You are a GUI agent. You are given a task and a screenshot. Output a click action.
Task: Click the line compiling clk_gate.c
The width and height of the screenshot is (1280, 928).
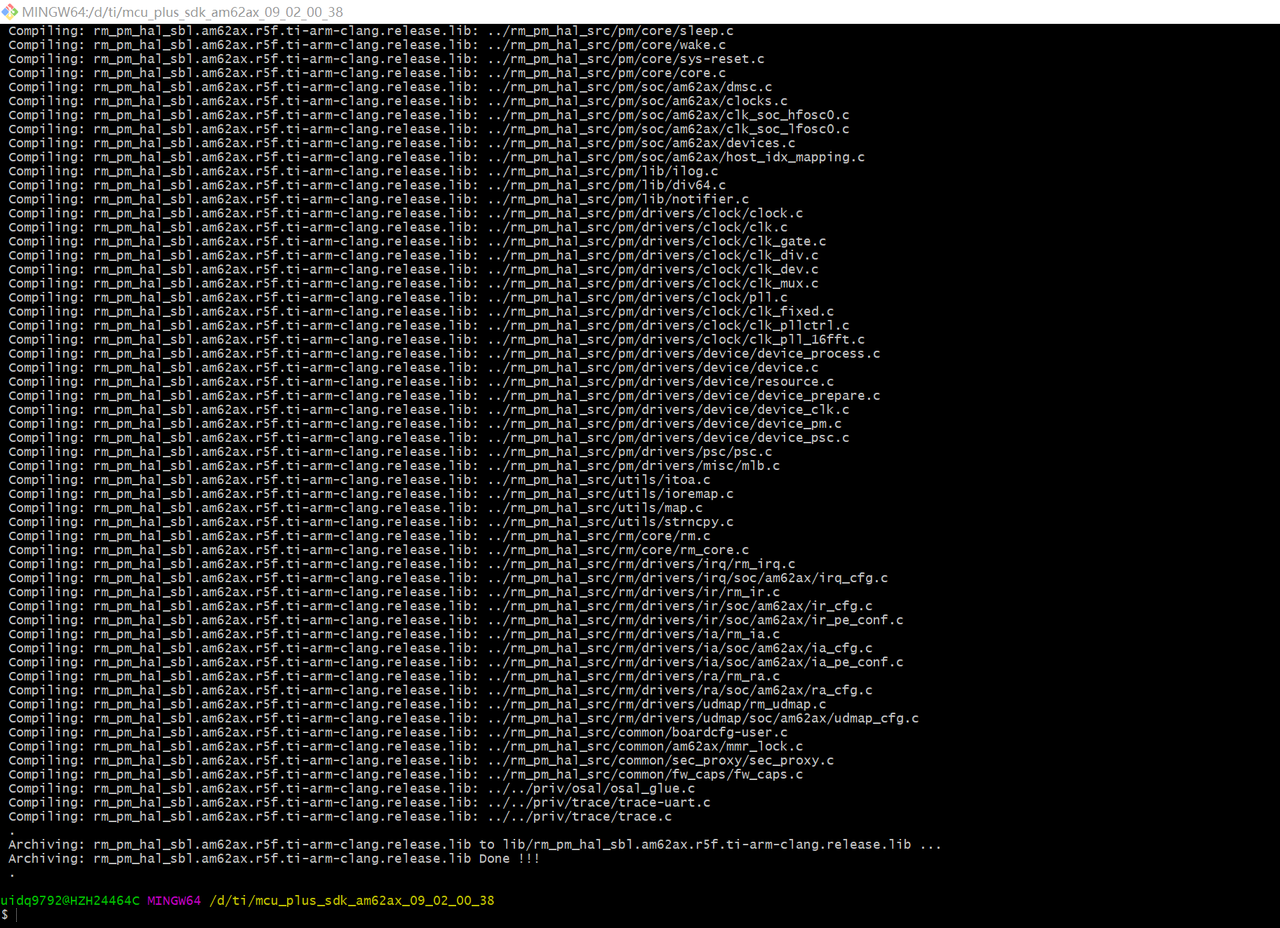tap(417, 241)
